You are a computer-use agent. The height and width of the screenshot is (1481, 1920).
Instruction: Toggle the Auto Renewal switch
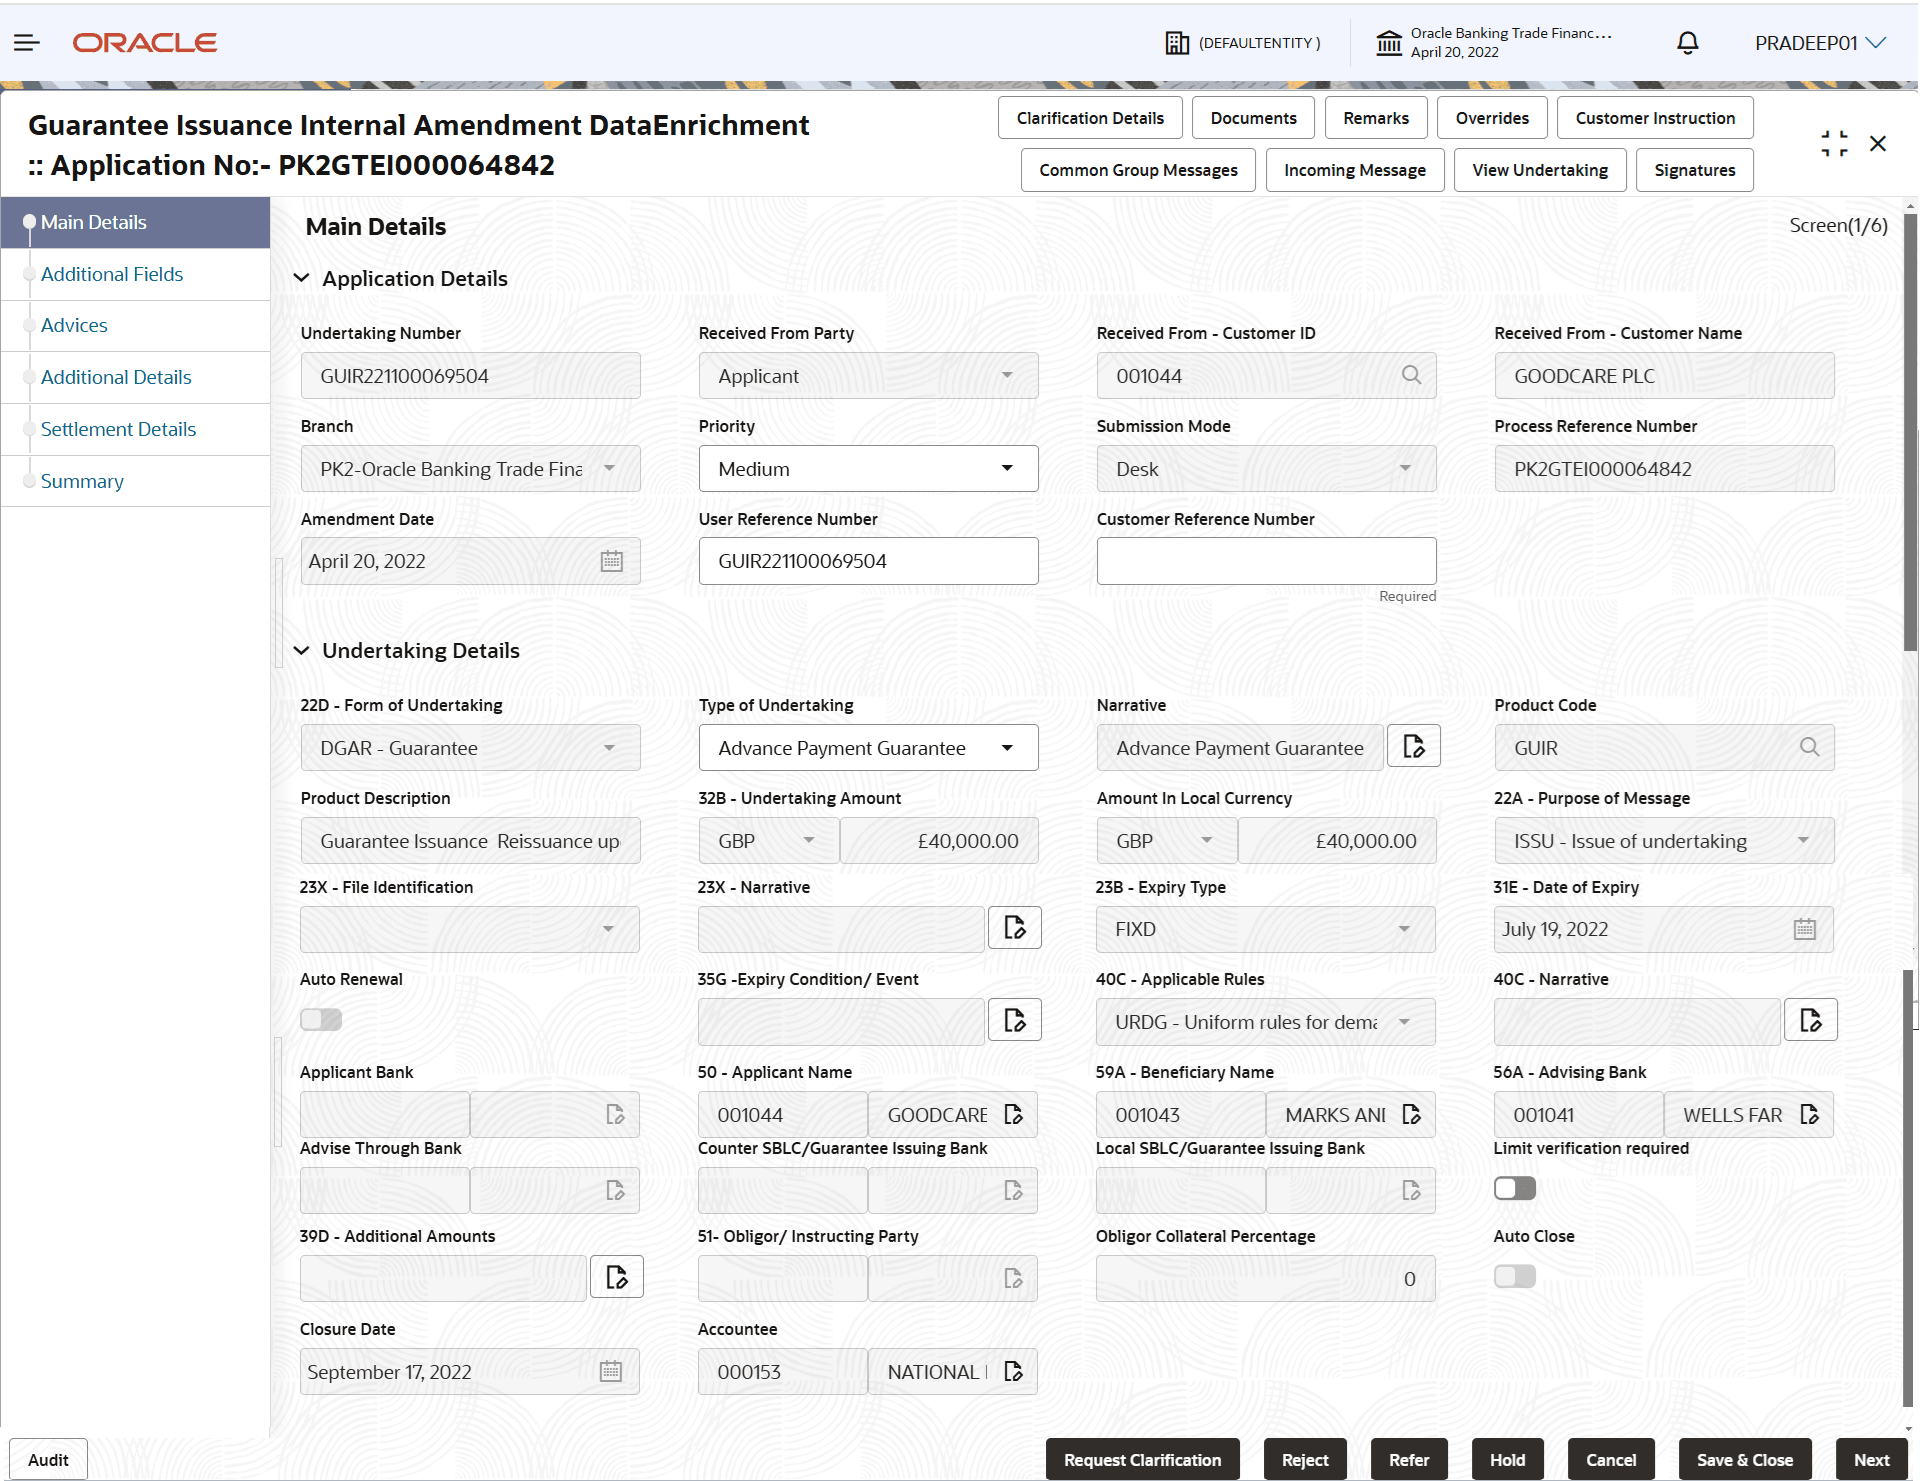pyautogui.click(x=321, y=1019)
